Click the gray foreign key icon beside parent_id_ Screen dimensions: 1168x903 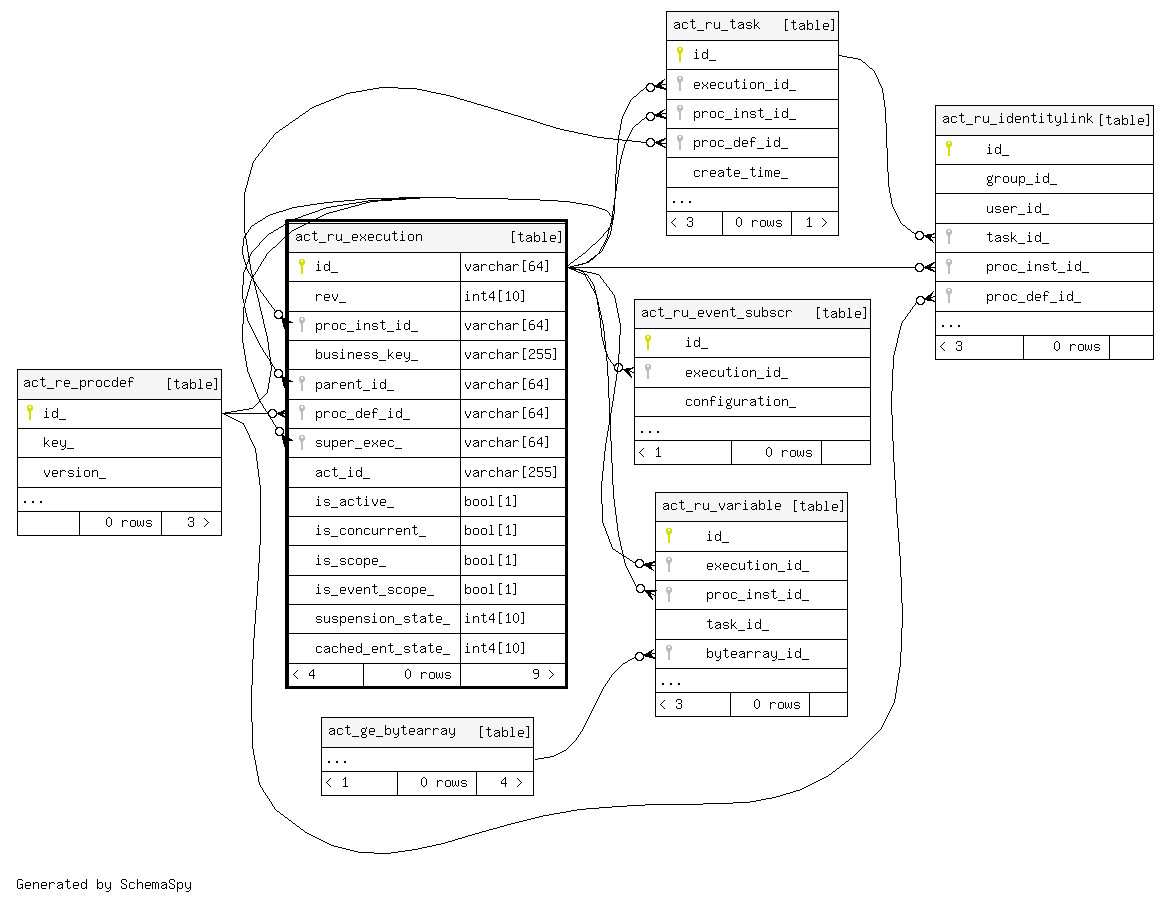tap(301, 384)
